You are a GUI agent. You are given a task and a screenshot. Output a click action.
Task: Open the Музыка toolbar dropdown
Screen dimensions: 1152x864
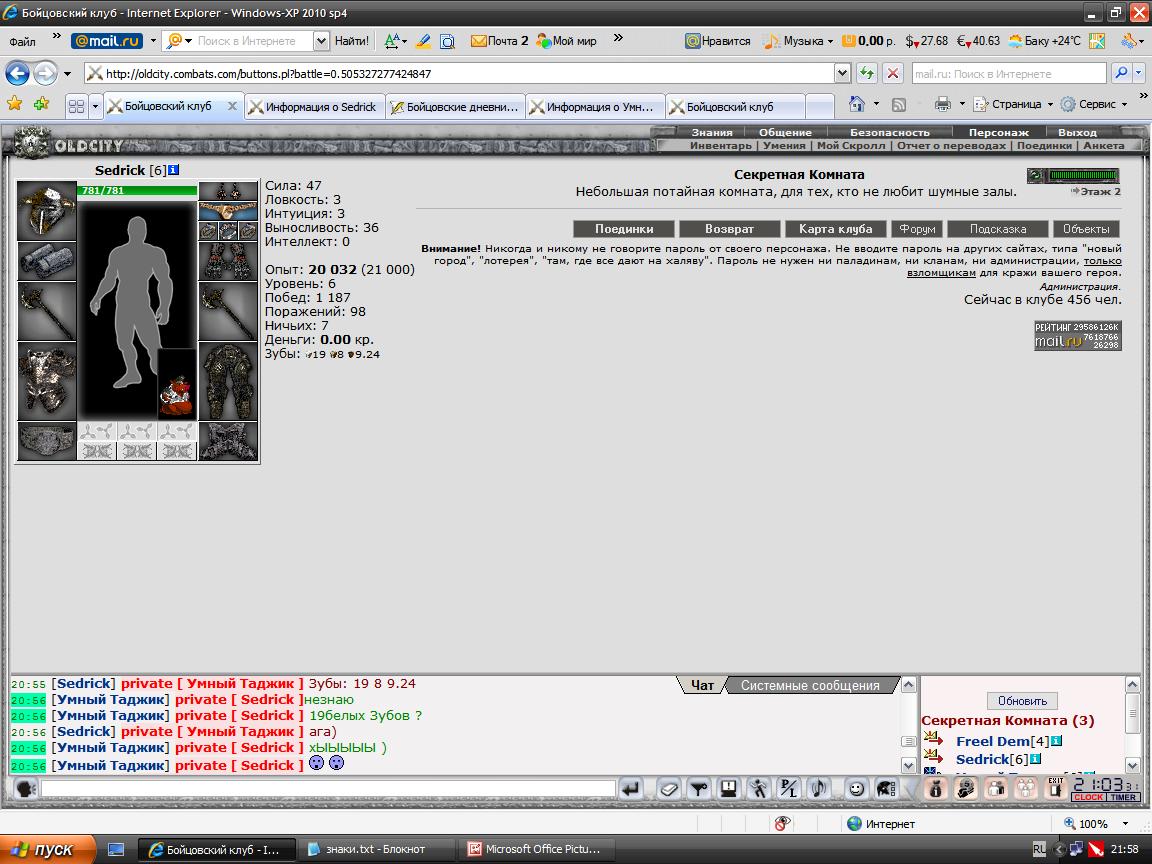(x=830, y=41)
